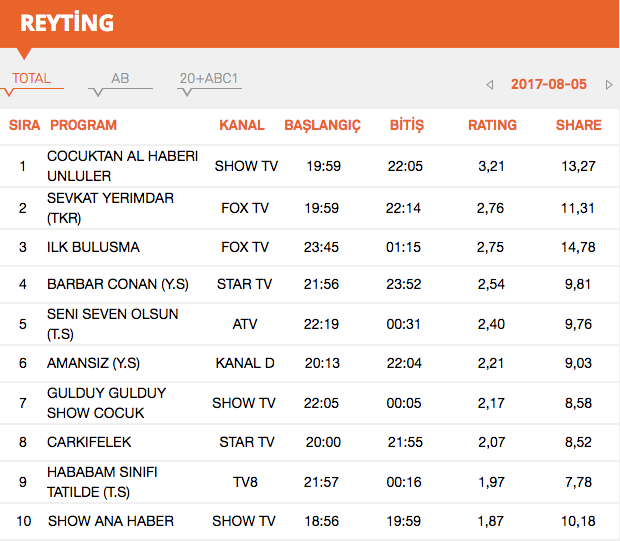The image size is (620, 541).
Task: Switch to the 20+ABC1 ratings tab
Action: click(209, 79)
